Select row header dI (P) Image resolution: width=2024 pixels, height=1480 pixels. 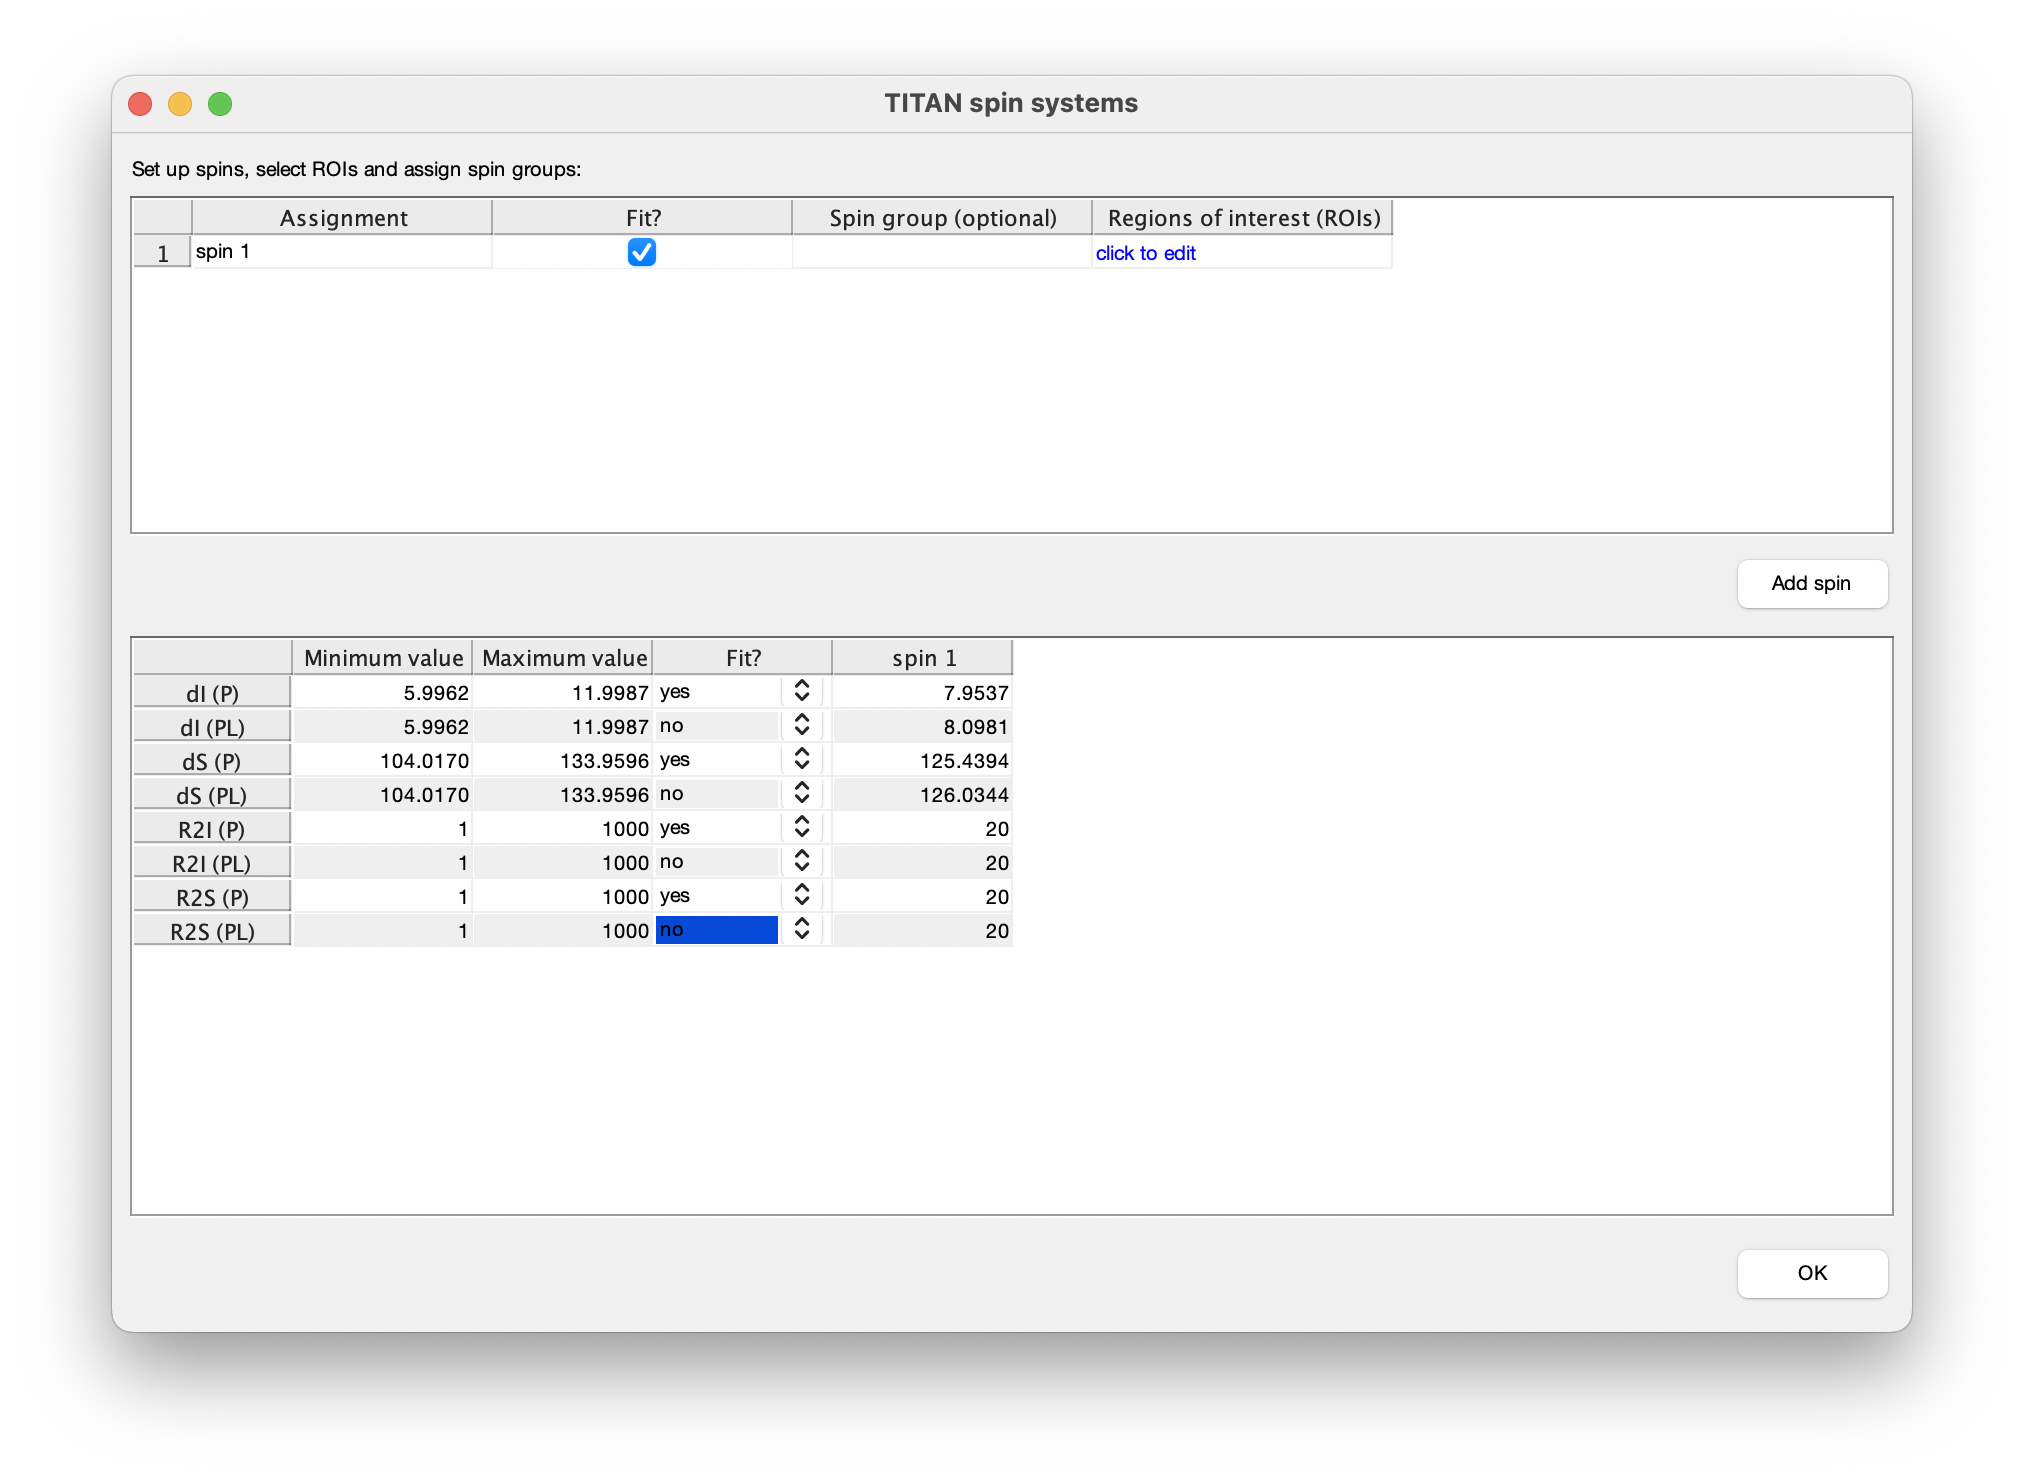pyautogui.click(x=212, y=693)
